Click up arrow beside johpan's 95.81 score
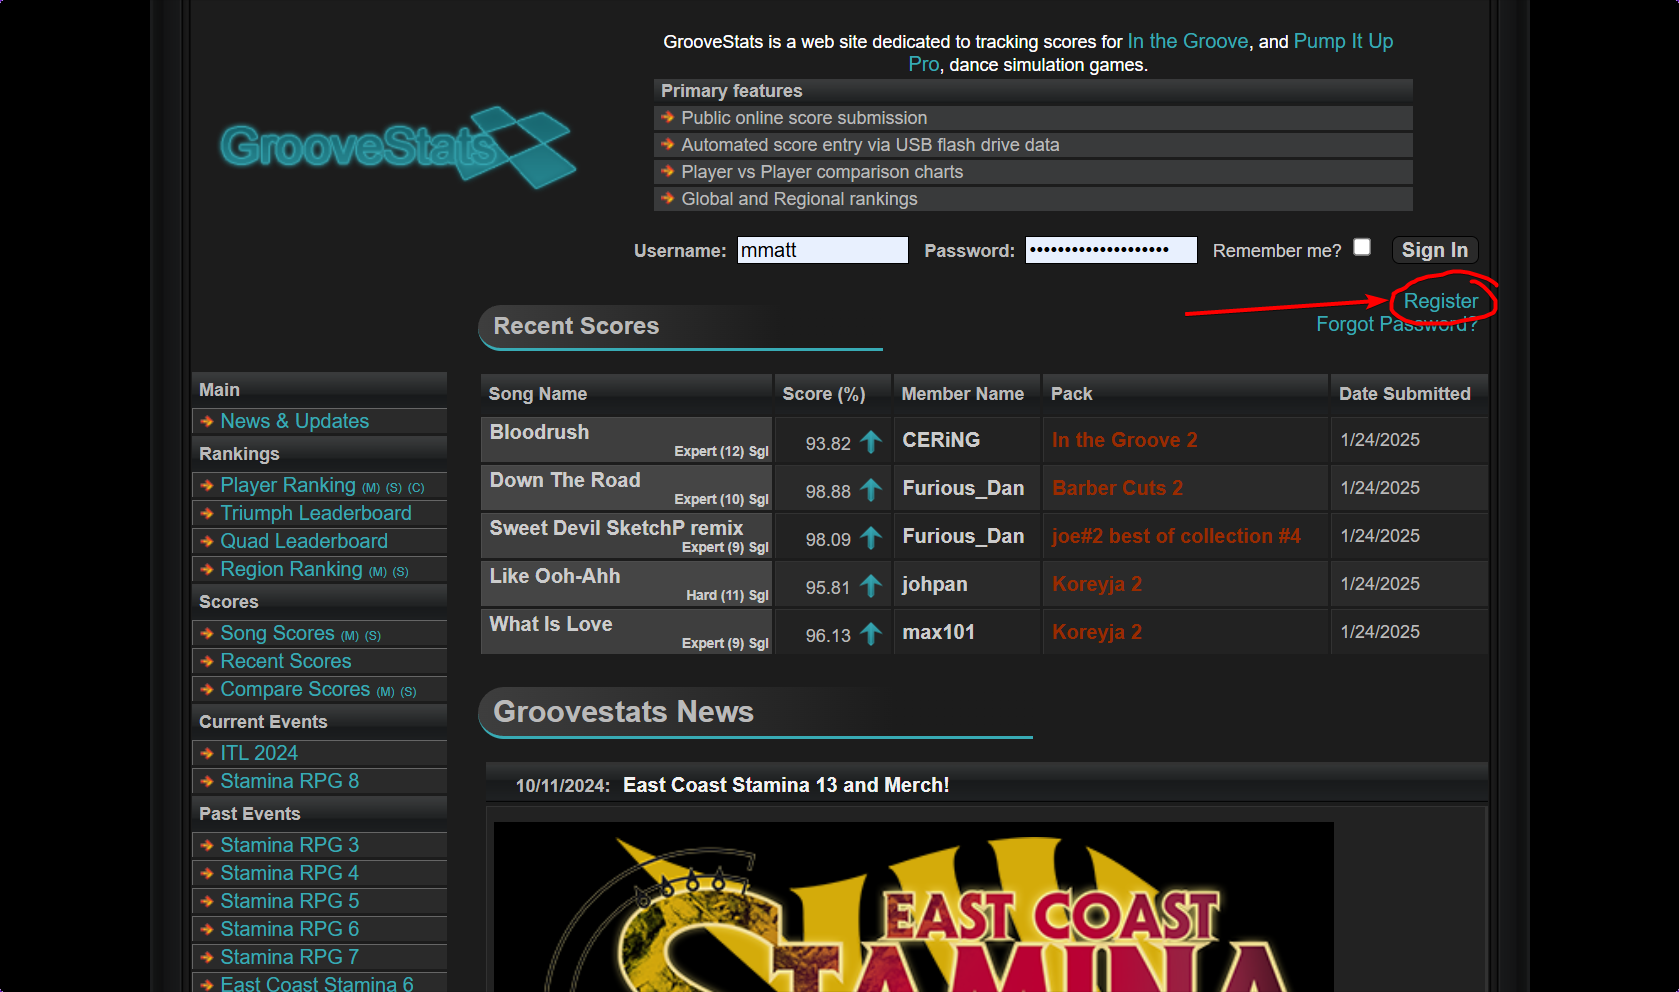 tap(871, 586)
